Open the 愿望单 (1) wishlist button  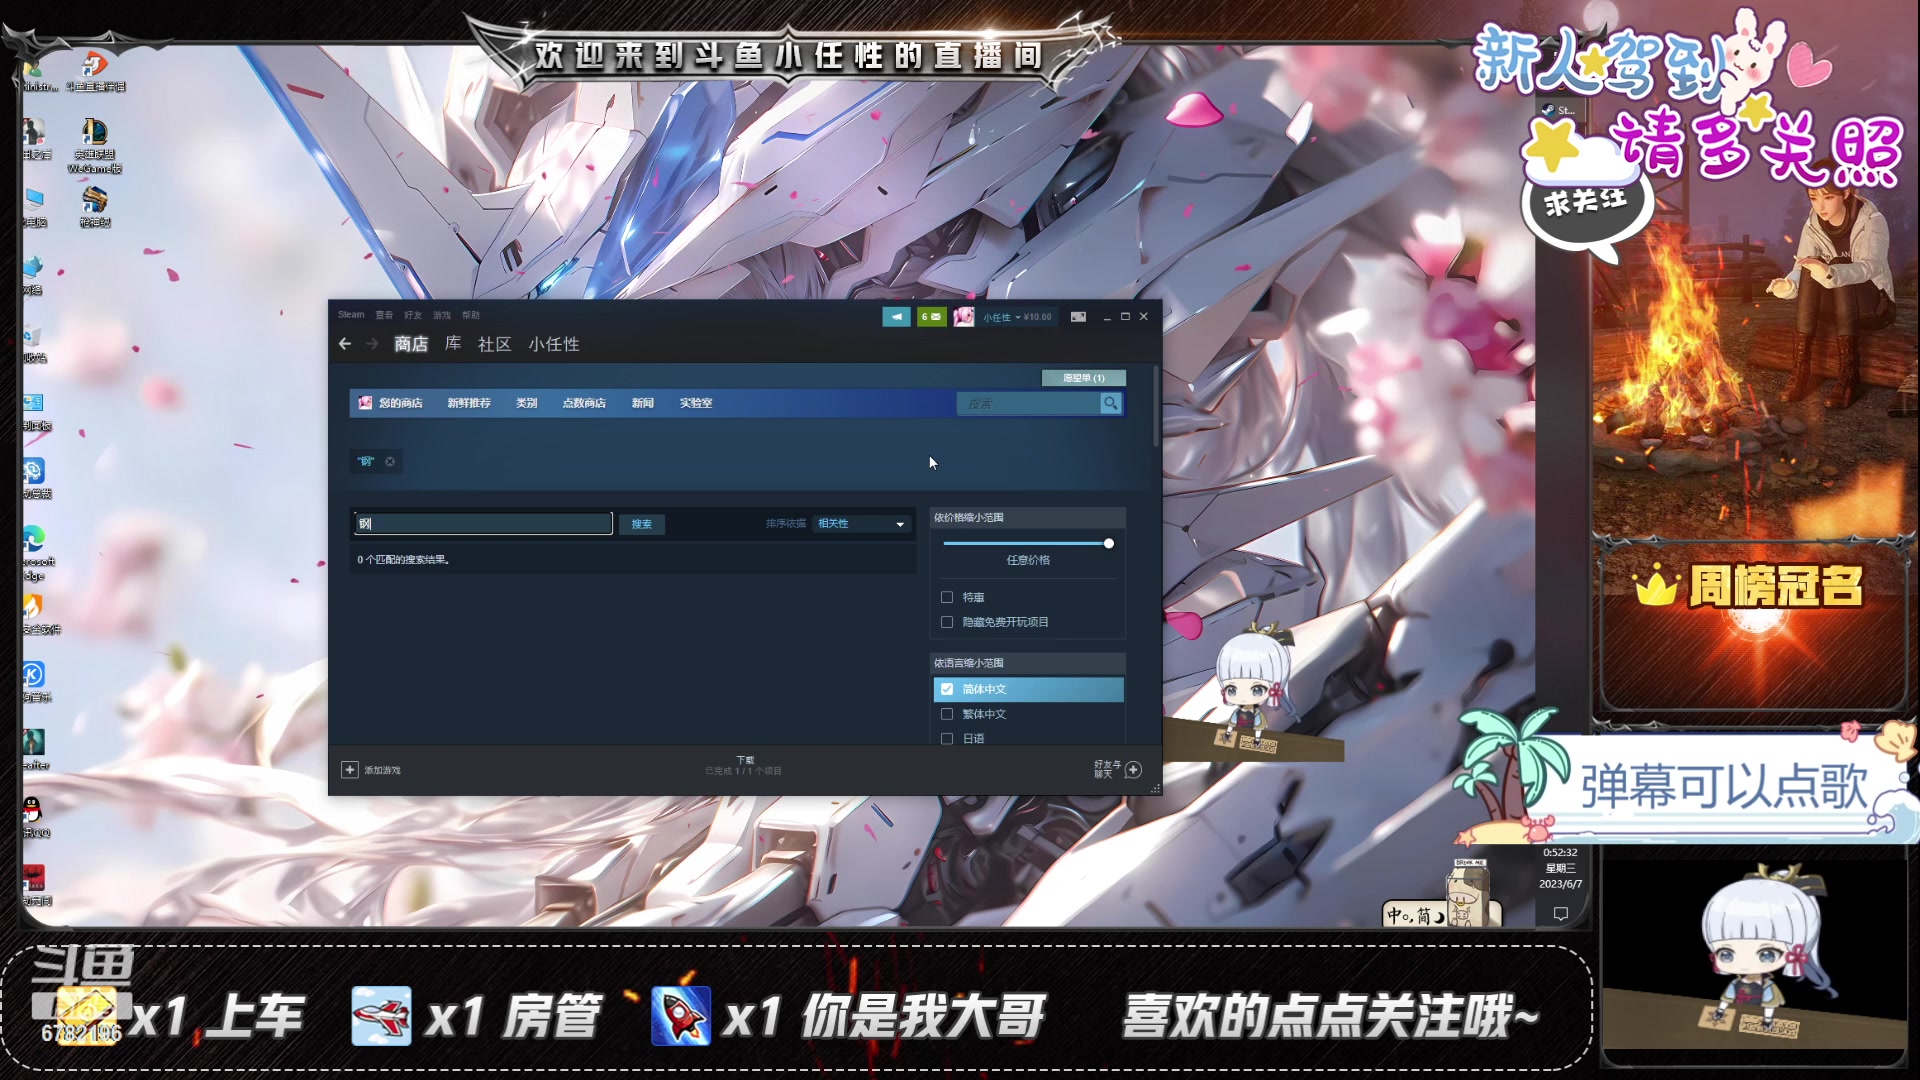(1084, 378)
